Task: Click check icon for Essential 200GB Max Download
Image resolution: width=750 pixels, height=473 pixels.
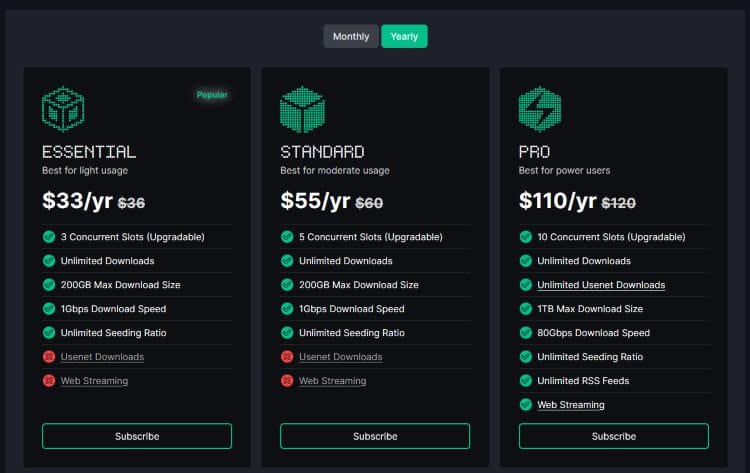Action: click(49, 285)
